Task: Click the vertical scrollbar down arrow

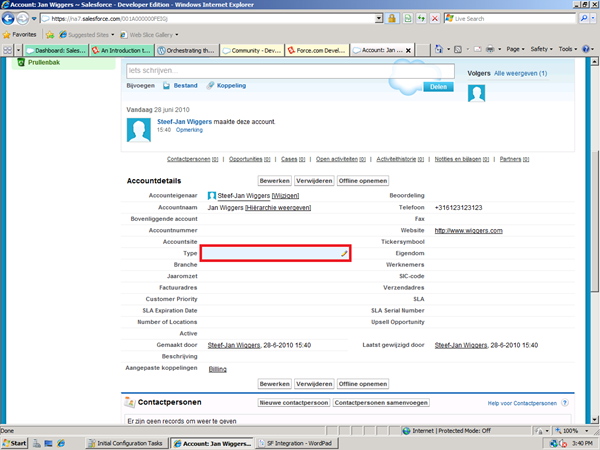Action: click(595, 419)
